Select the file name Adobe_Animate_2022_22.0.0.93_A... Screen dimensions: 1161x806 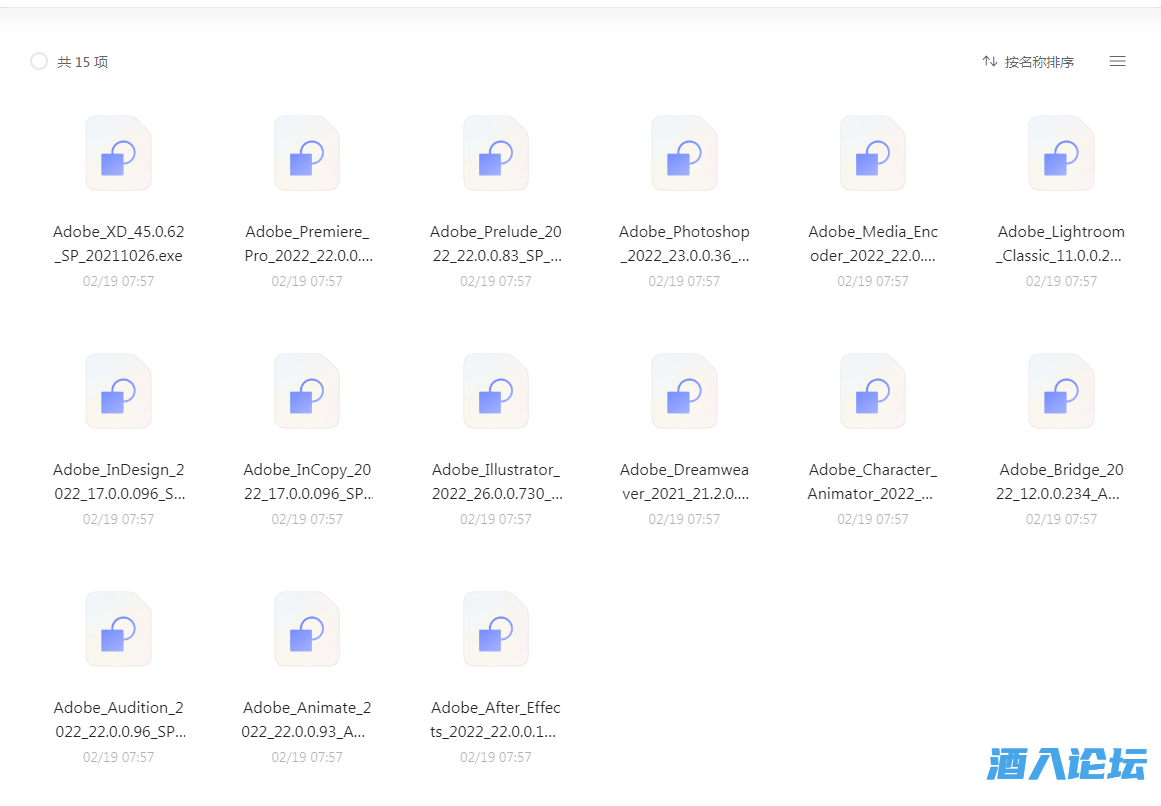(x=307, y=719)
